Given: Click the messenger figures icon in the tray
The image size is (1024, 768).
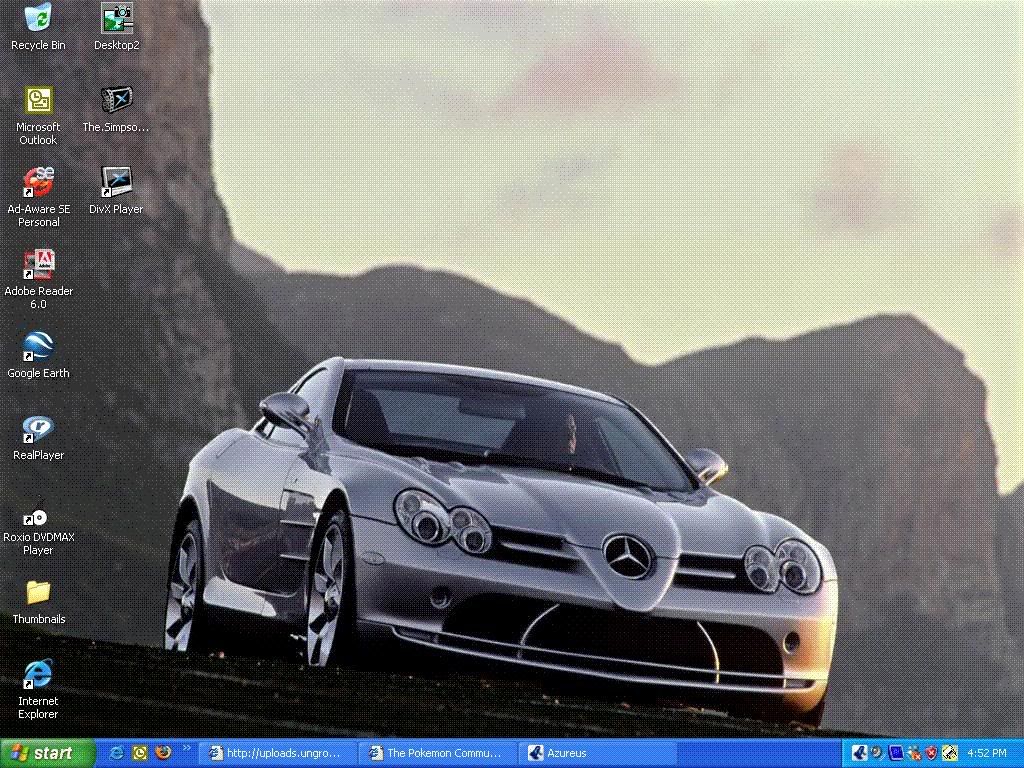Looking at the screenshot, I should point(914,753).
